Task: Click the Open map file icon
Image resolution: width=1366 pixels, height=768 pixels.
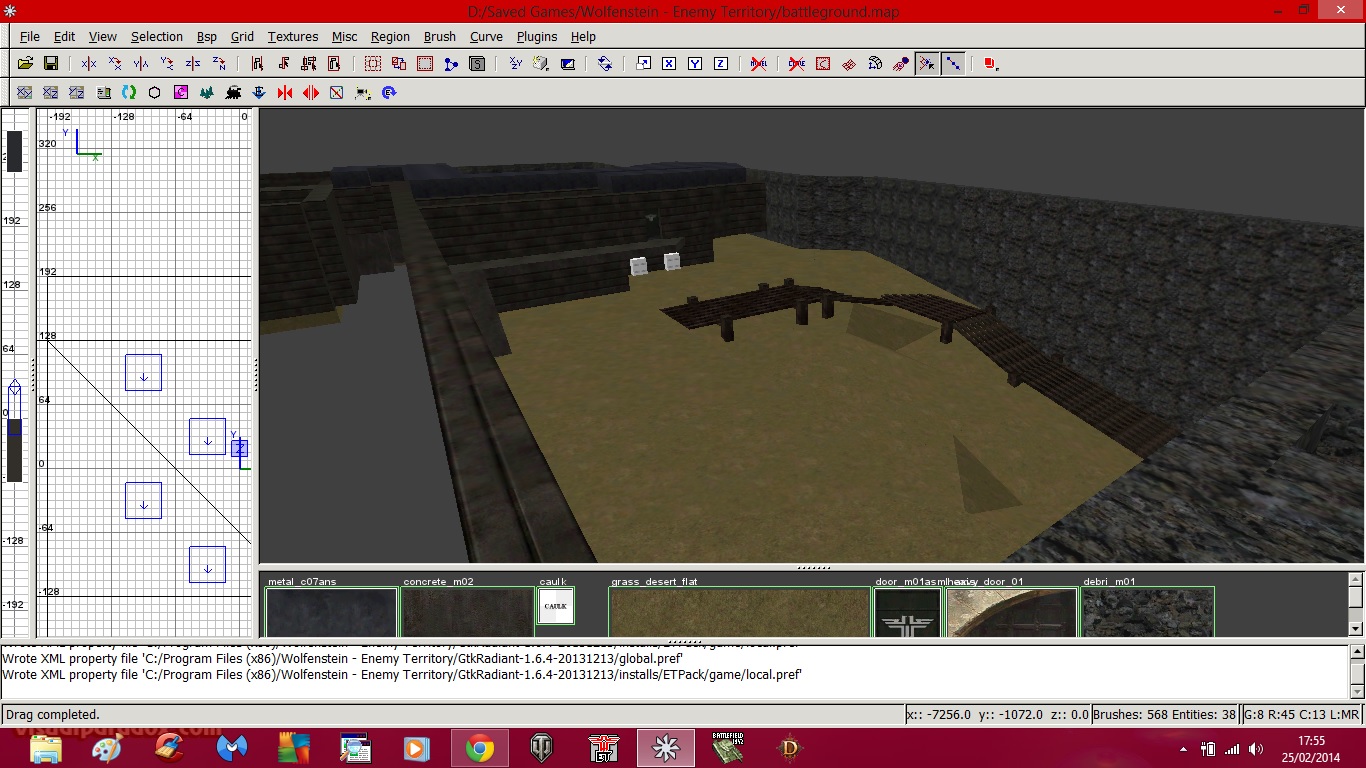Action: click(25, 63)
